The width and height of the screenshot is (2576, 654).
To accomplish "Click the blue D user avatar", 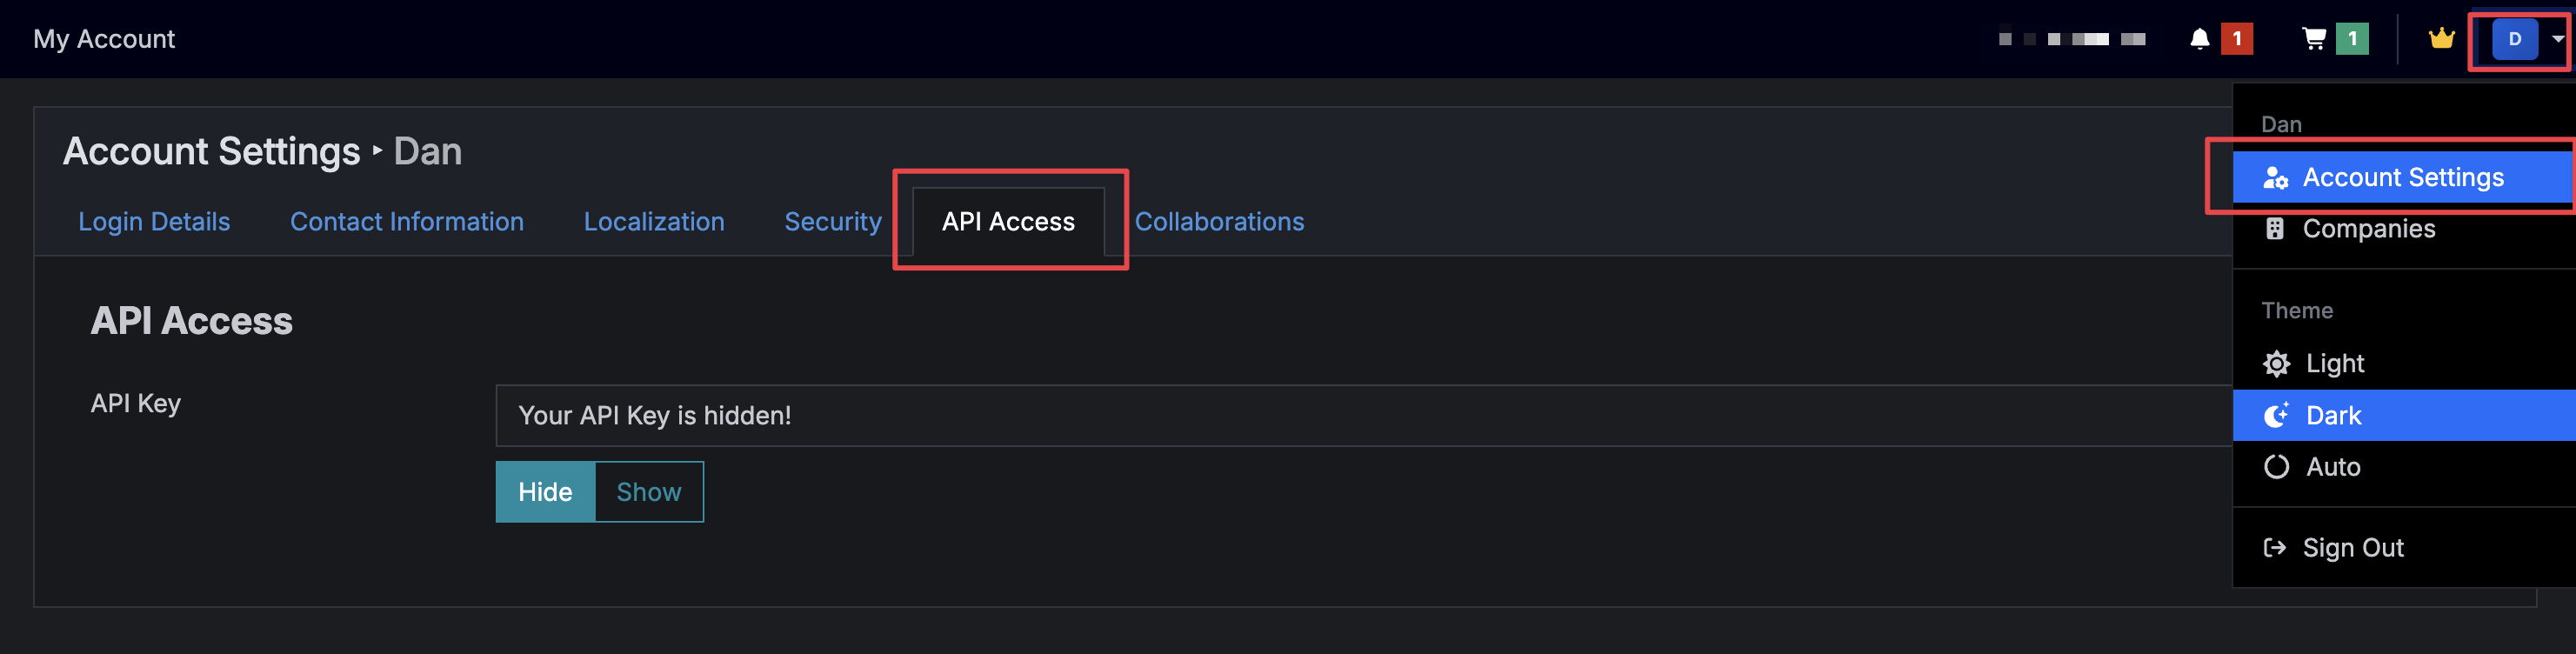I will (2514, 39).
